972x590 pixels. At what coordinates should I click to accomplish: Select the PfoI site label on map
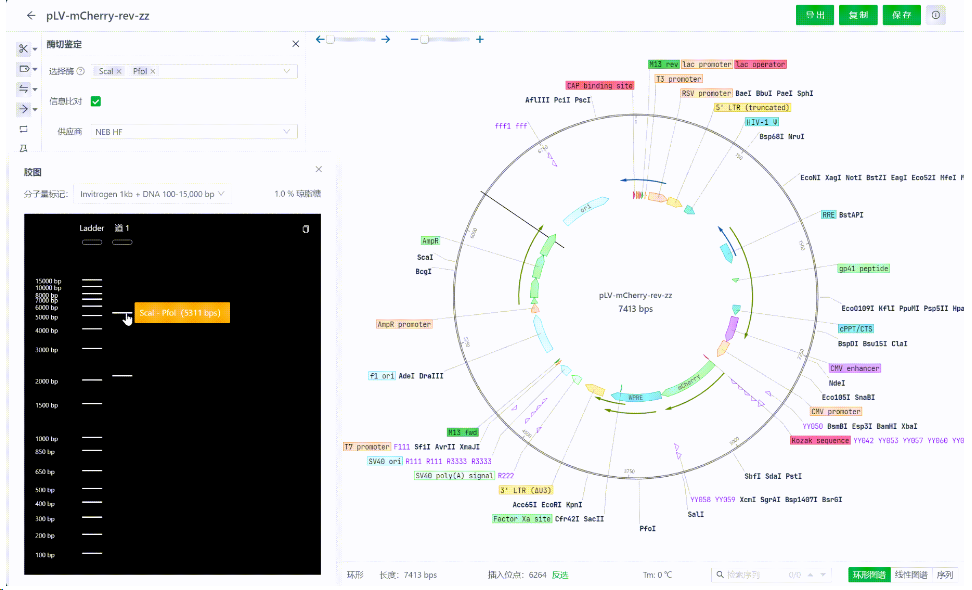(648, 529)
